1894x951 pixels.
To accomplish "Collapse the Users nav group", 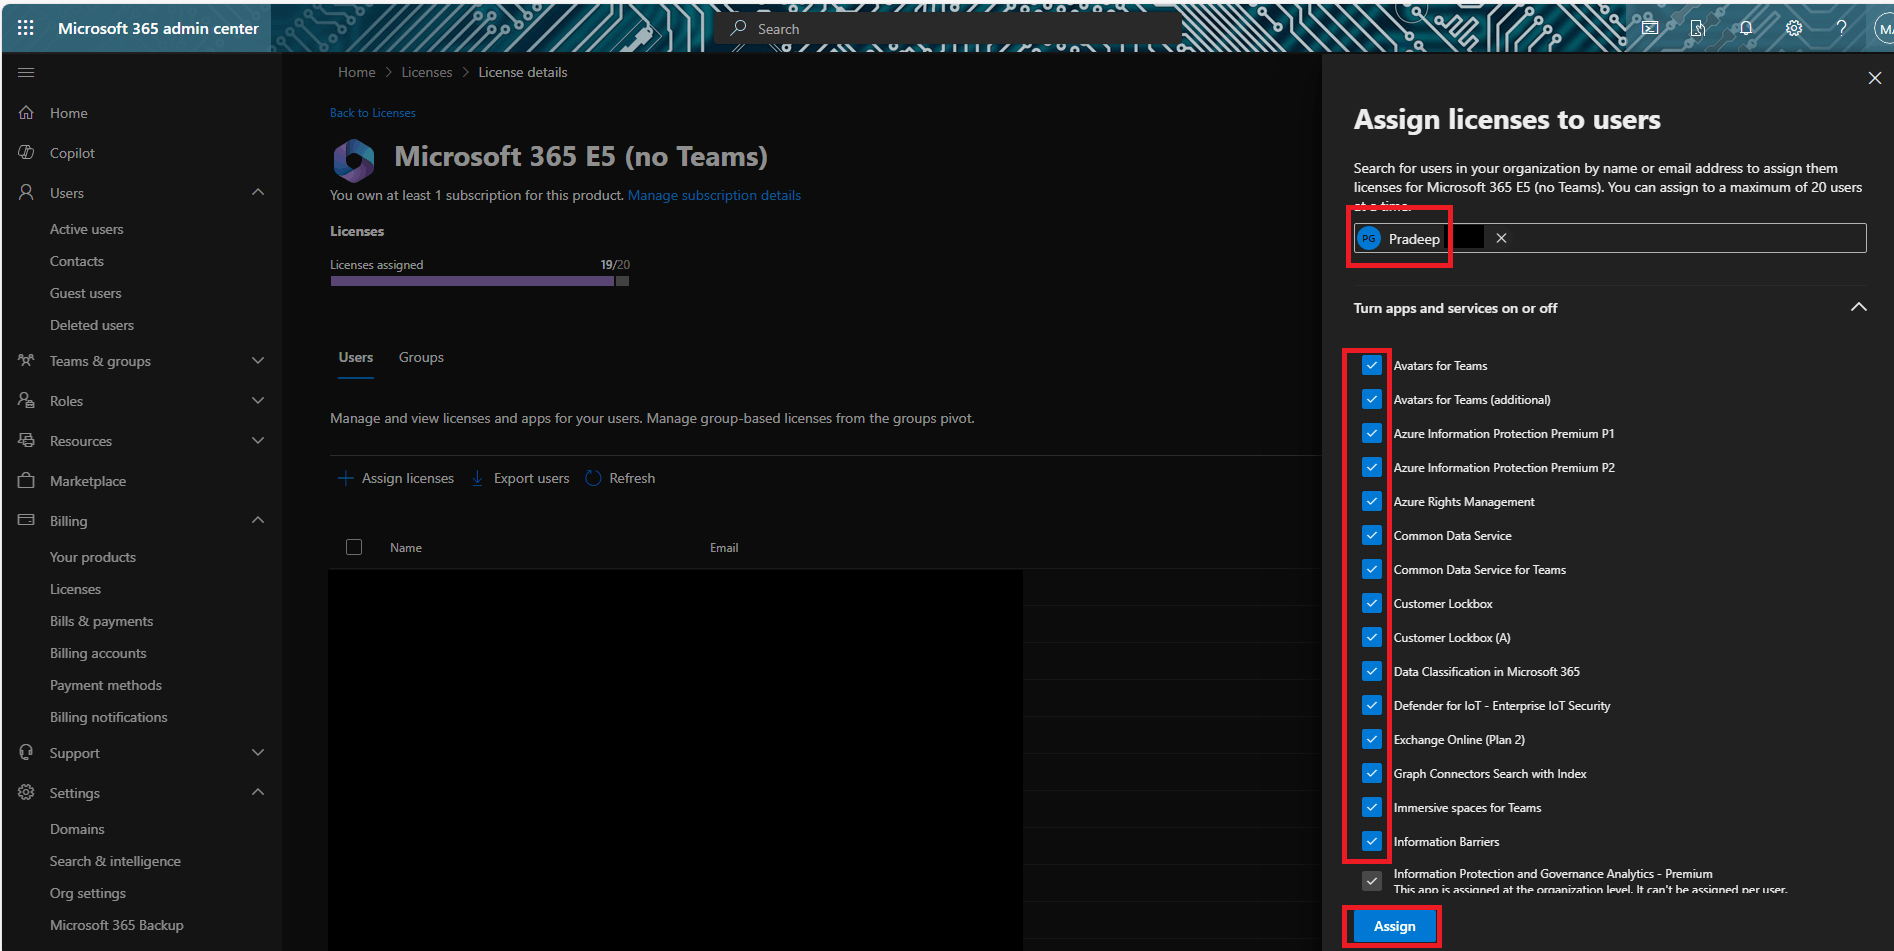I will (x=258, y=192).
